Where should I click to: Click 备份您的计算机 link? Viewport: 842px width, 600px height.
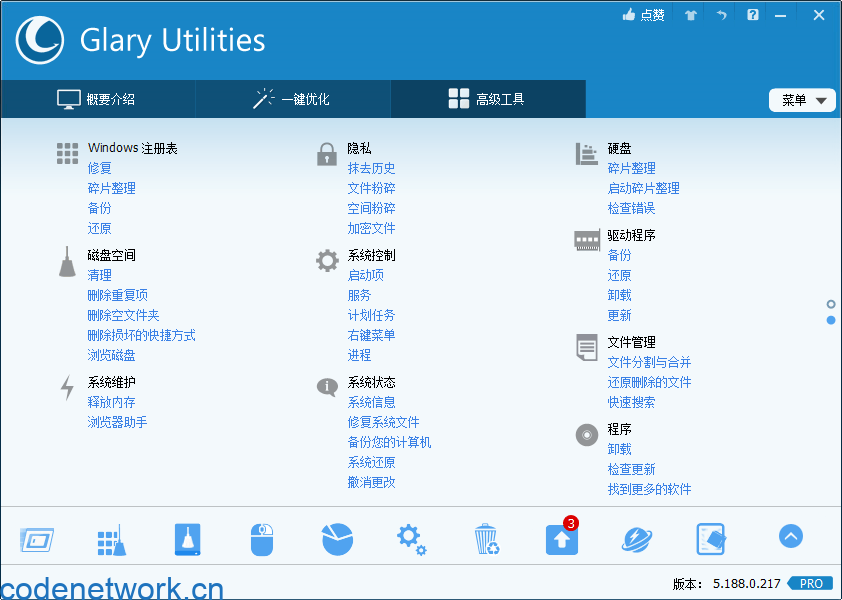tap(389, 442)
